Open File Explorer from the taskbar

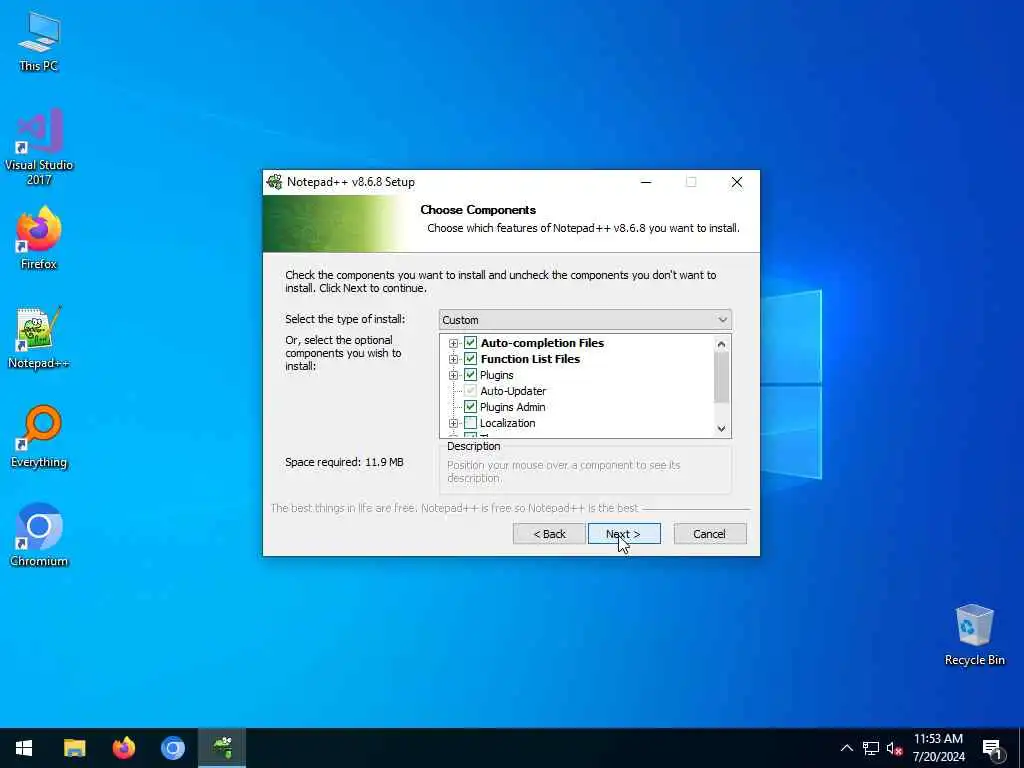[x=74, y=748]
